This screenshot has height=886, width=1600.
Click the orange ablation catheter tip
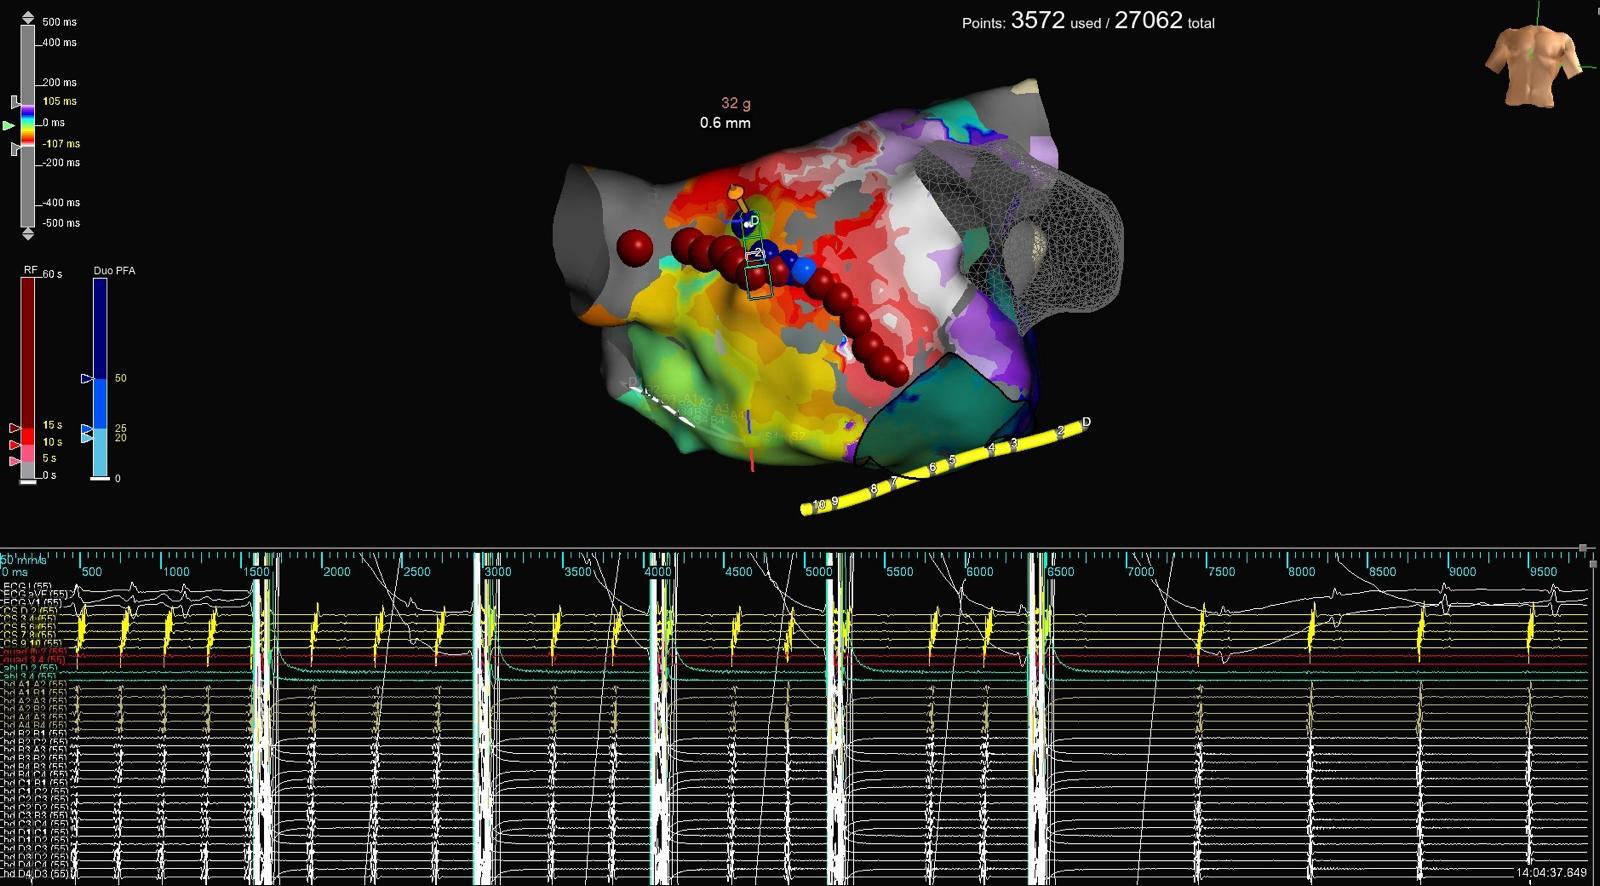(x=735, y=192)
